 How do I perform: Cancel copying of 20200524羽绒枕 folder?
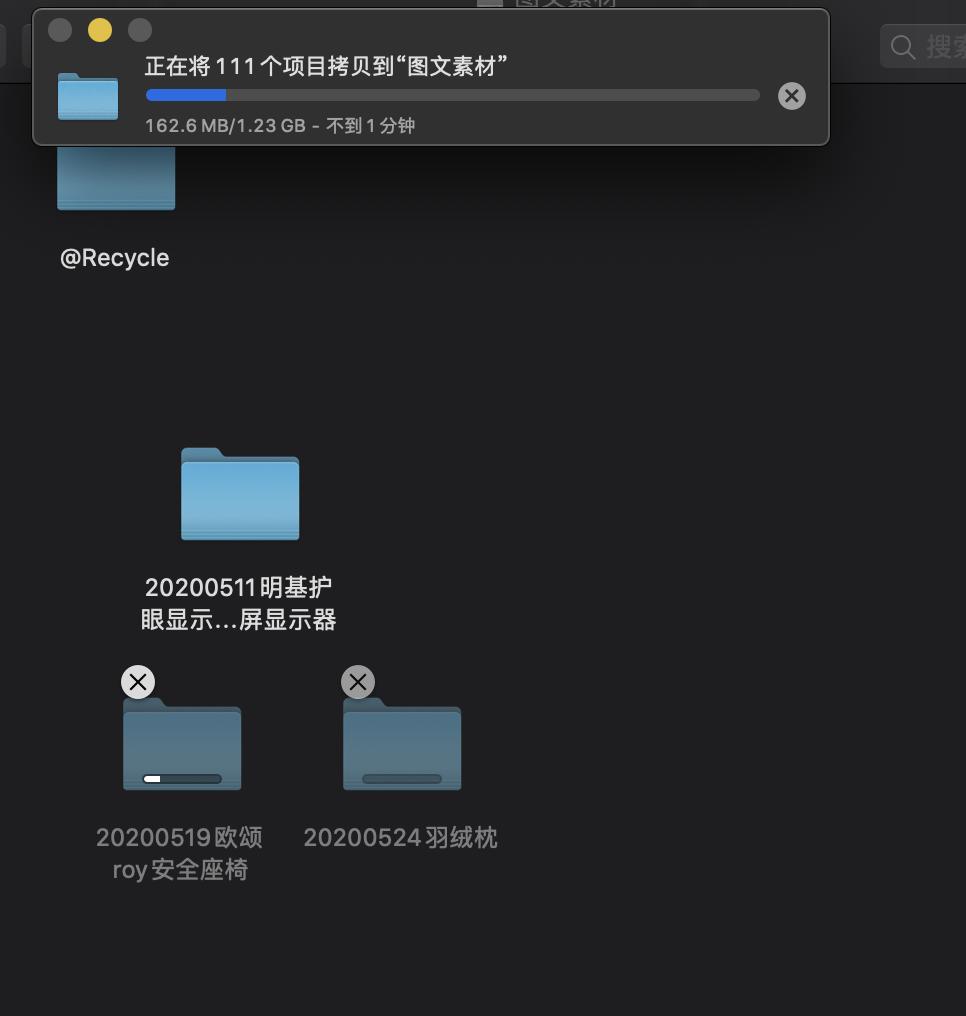(x=358, y=682)
